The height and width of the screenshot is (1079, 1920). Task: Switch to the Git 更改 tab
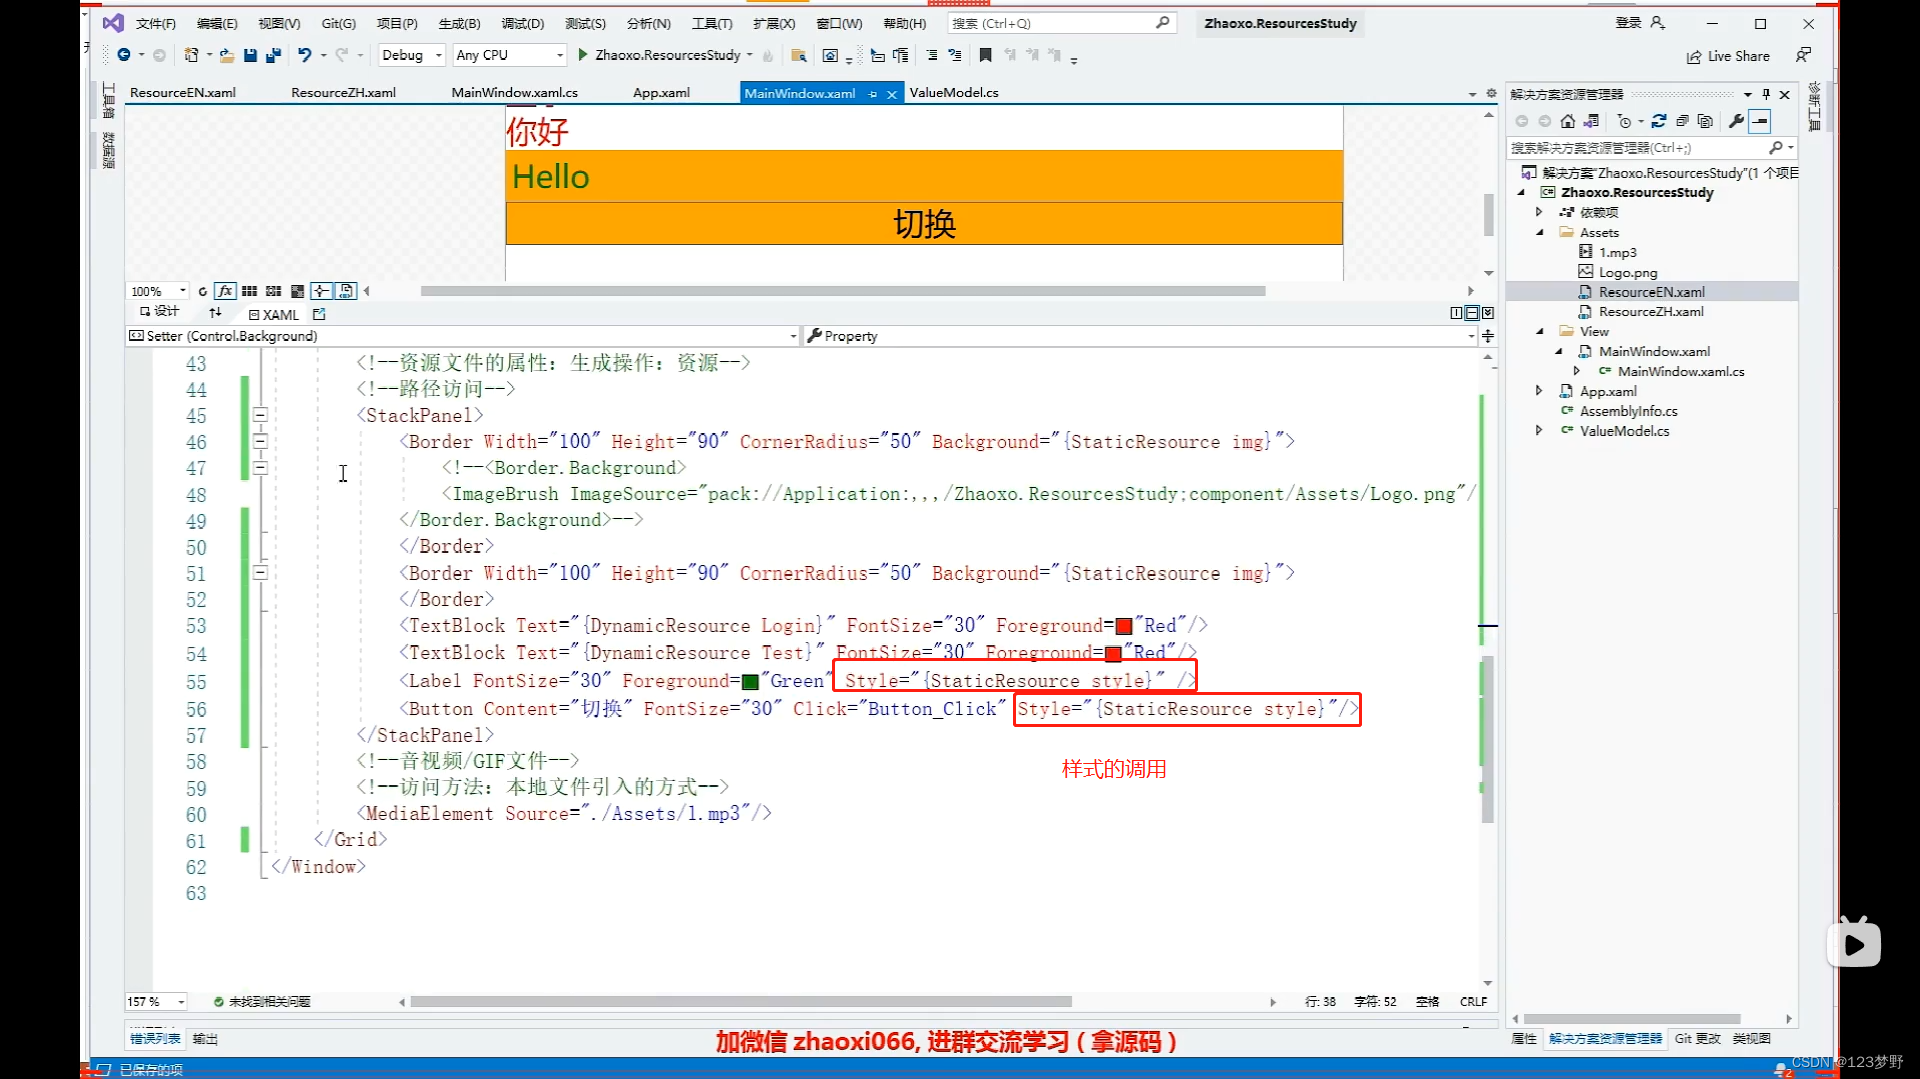coord(1697,1039)
